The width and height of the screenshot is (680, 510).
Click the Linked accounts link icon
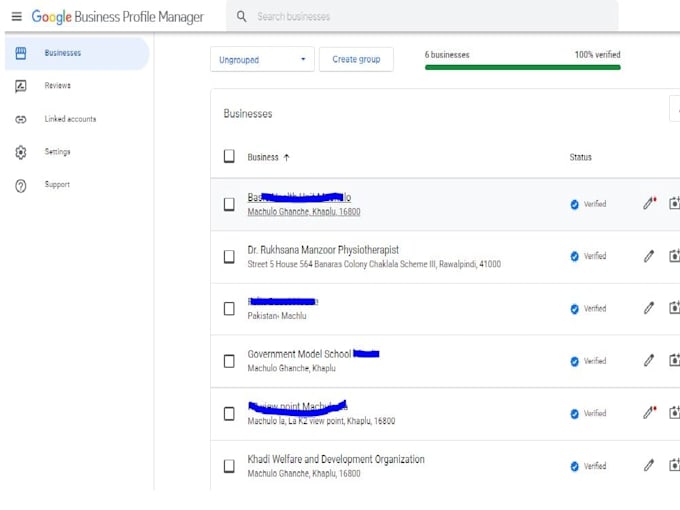21,119
